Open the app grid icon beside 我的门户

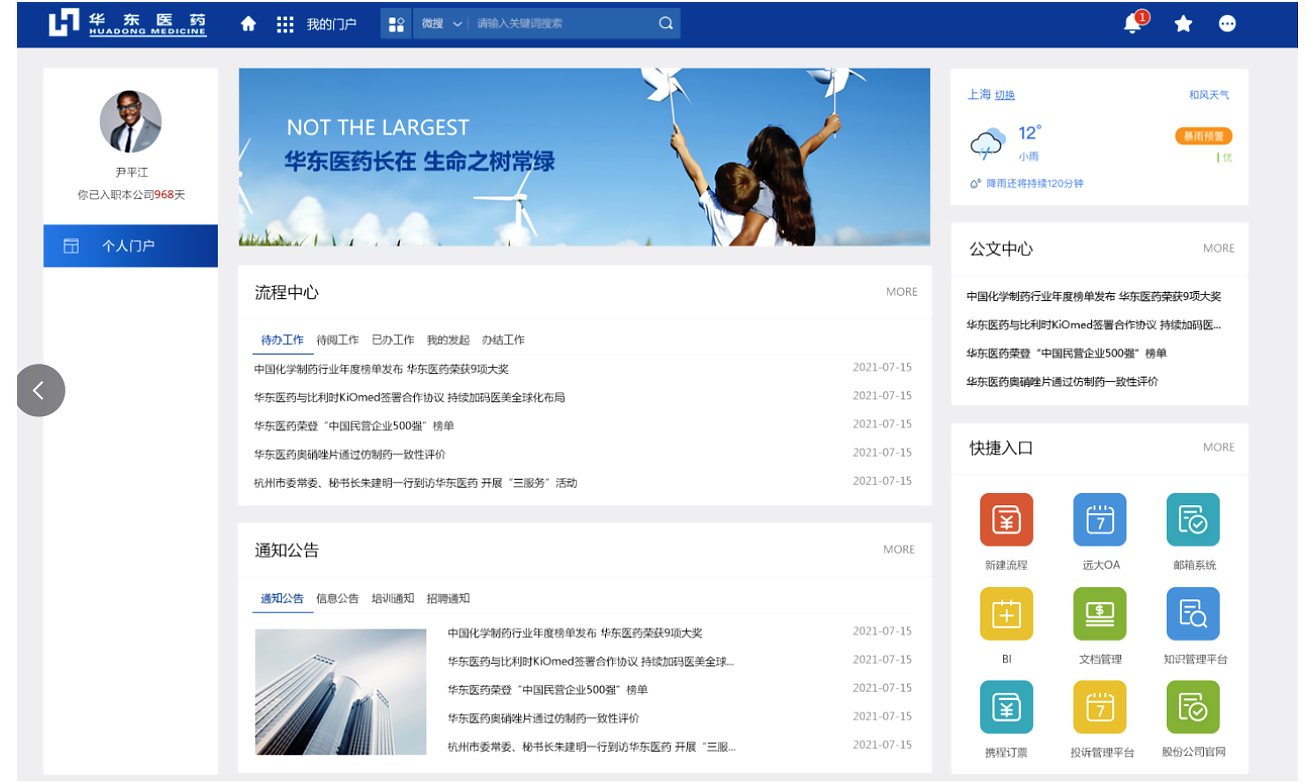285,24
